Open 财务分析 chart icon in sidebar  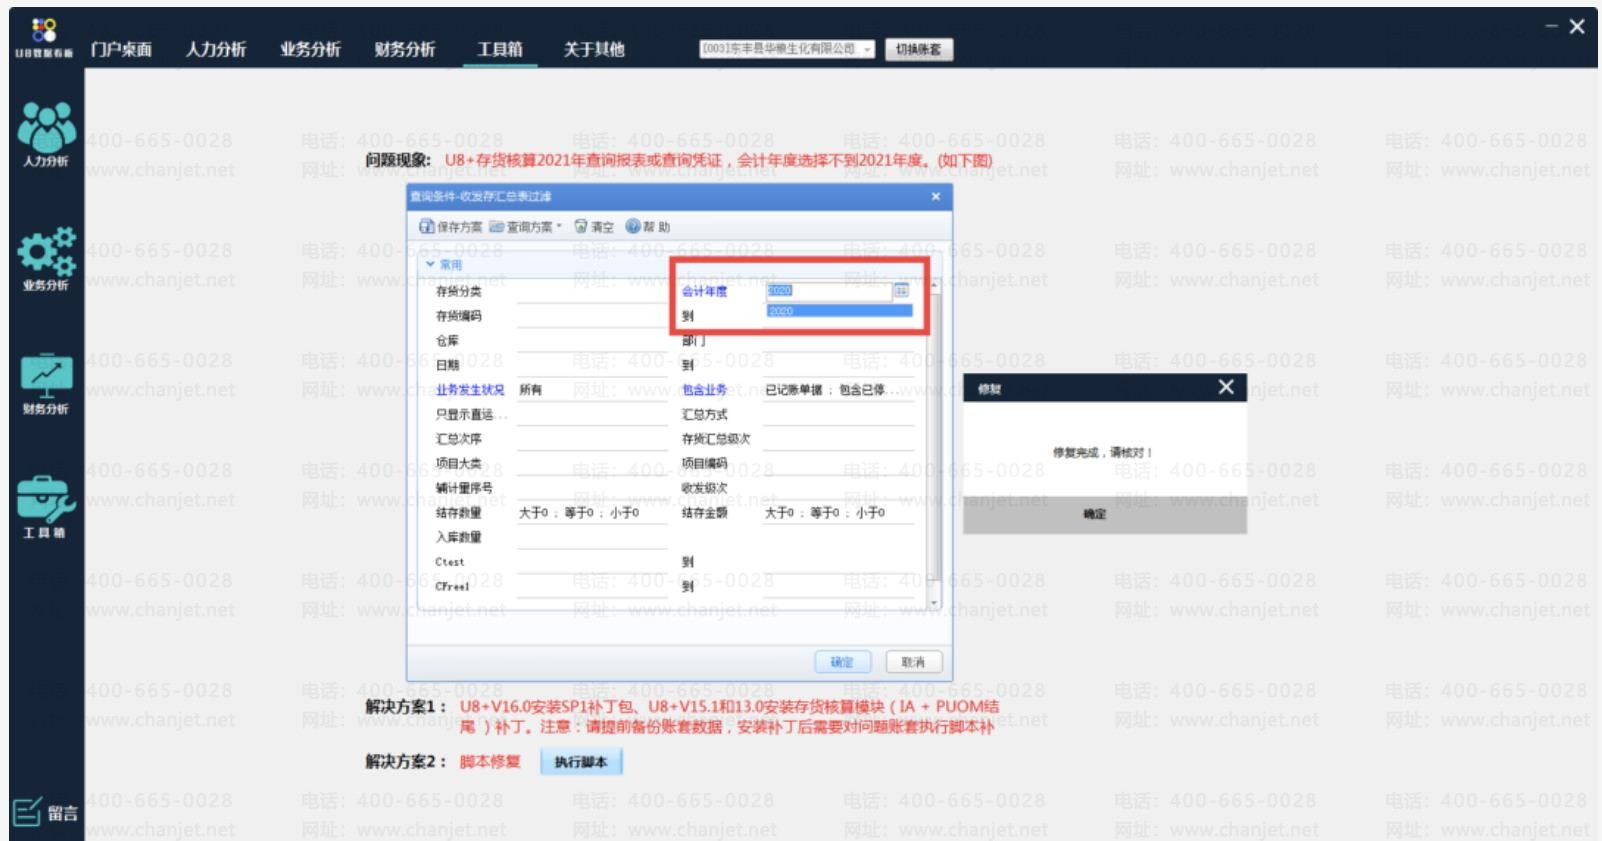click(x=46, y=384)
